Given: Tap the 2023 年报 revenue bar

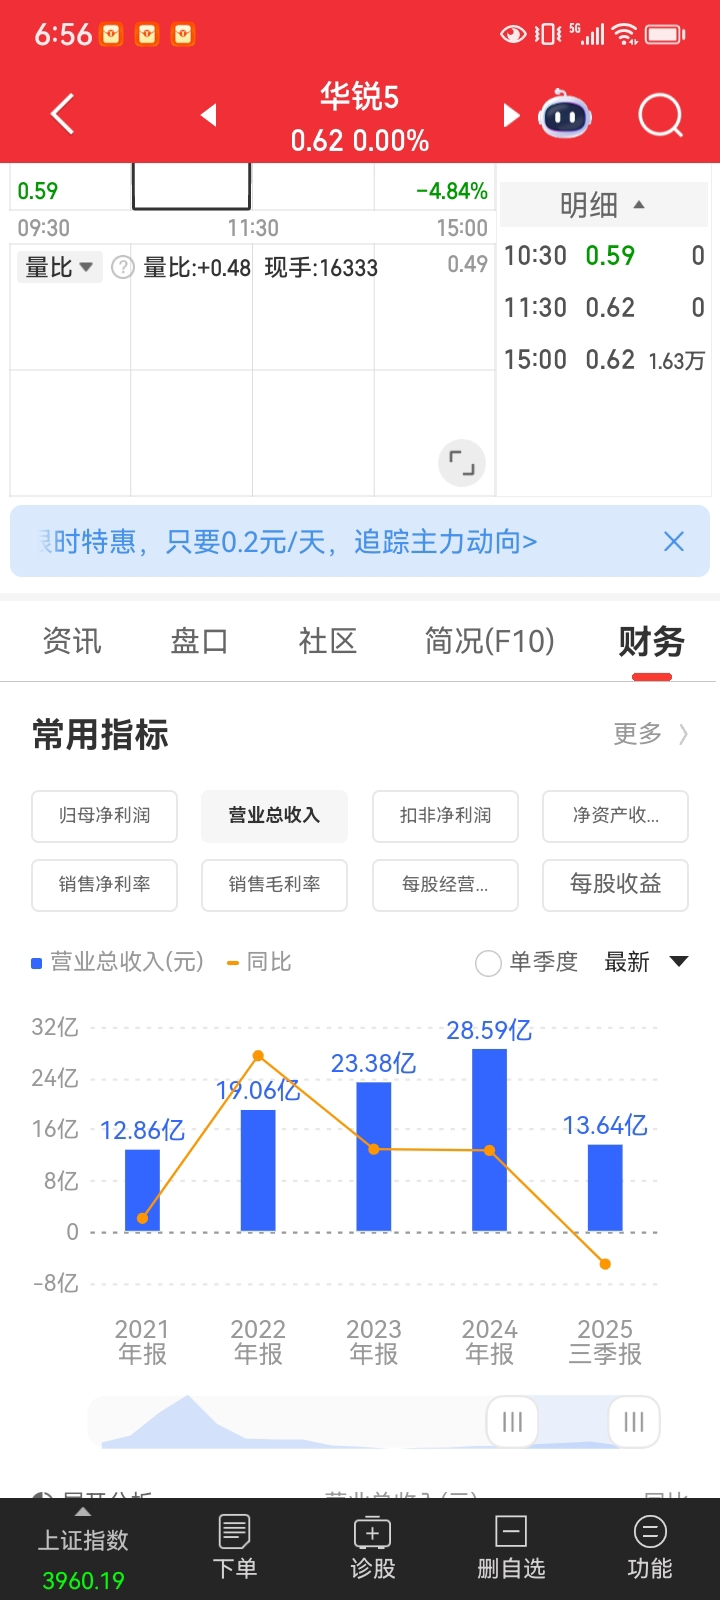Looking at the screenshot, I should (374, 1157).
